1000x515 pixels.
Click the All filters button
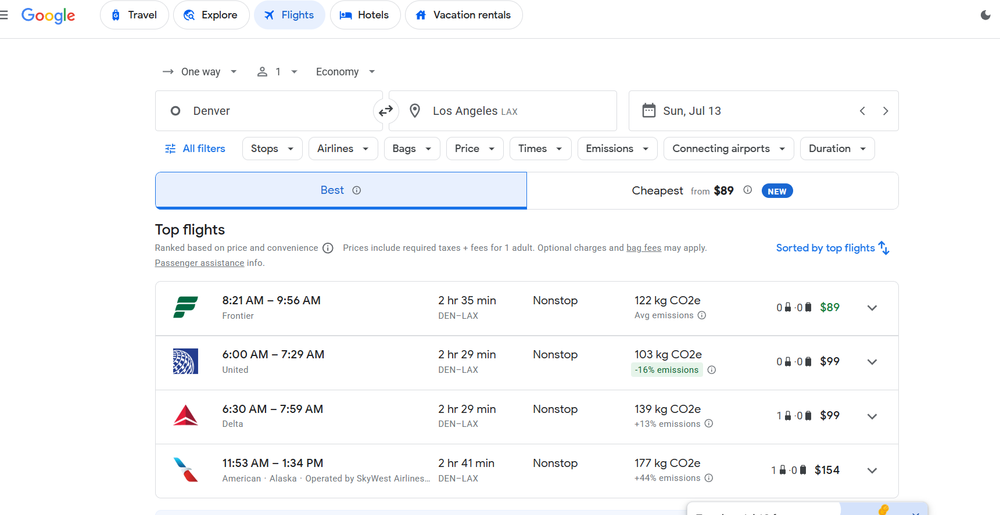(195, 149)
